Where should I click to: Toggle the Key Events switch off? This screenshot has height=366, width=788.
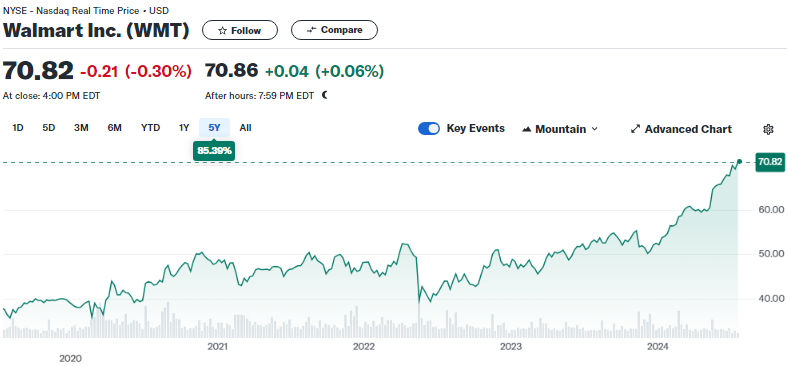[x=429, y=129]
